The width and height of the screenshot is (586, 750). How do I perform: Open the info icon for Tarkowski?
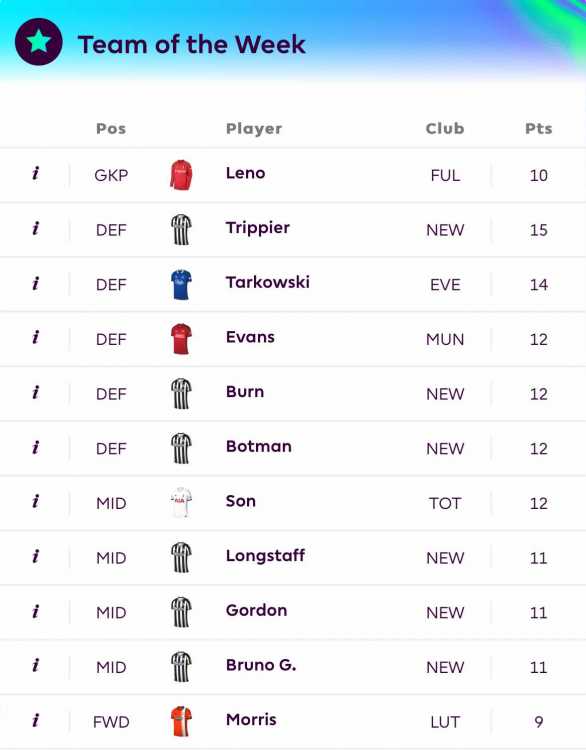click(35, 283)
